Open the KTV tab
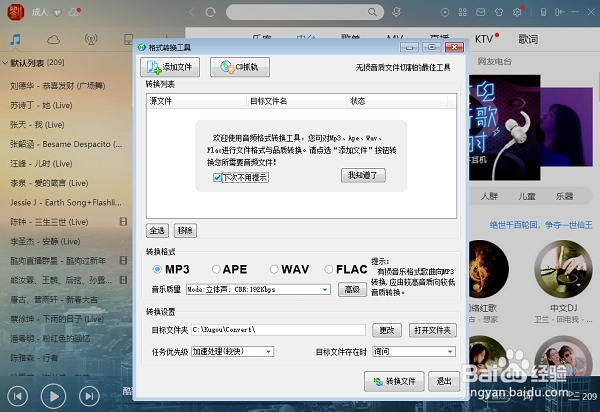The image size is (600, 412). [x=484, y=39]
